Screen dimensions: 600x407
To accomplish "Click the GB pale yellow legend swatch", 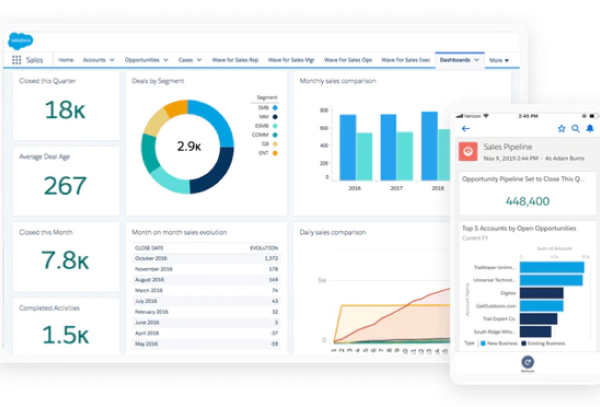I will (x=275, y=144).
